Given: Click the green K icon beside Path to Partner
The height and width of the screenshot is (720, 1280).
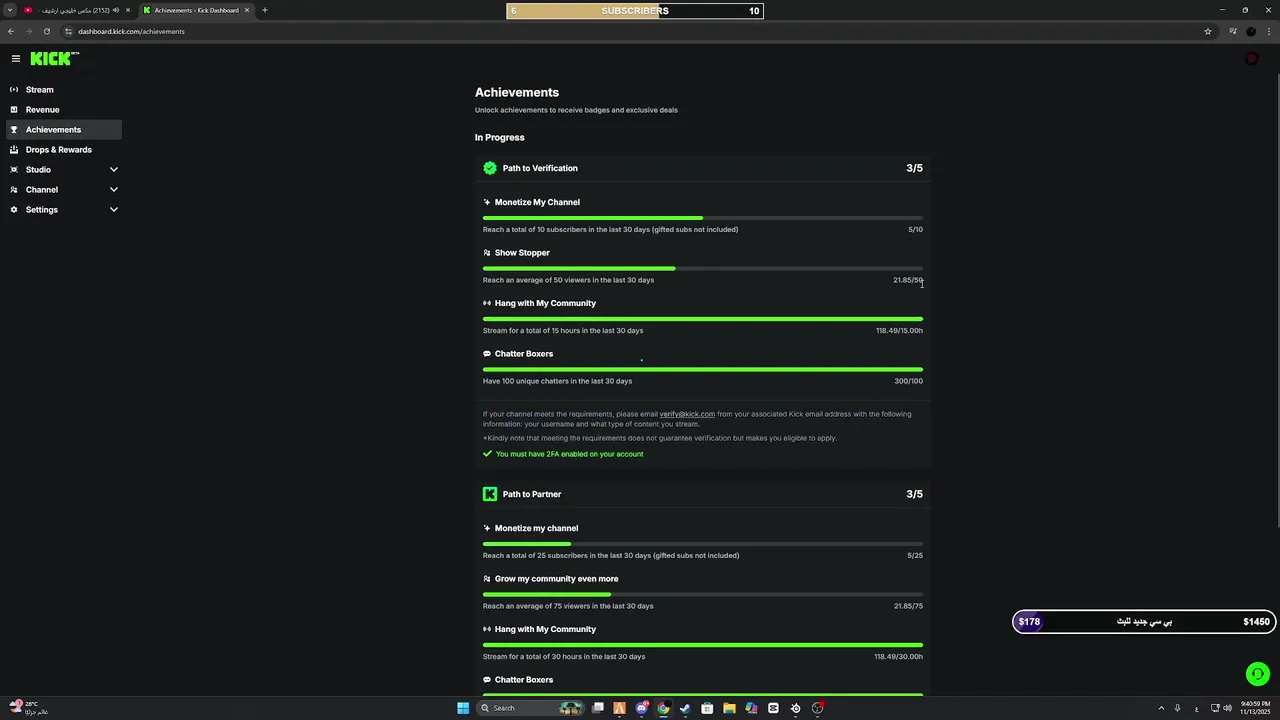Looking at the screenshot, I should [x=490, y=494].
